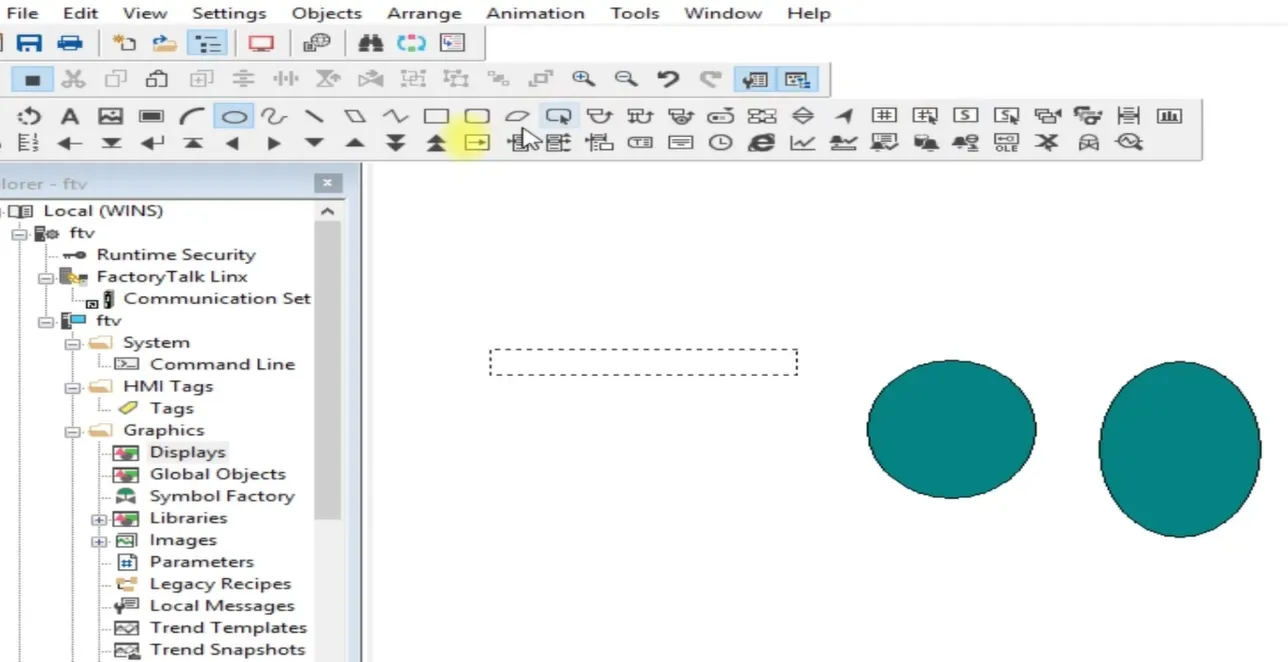Select the Rectangle drawing tool

[436, 115]
